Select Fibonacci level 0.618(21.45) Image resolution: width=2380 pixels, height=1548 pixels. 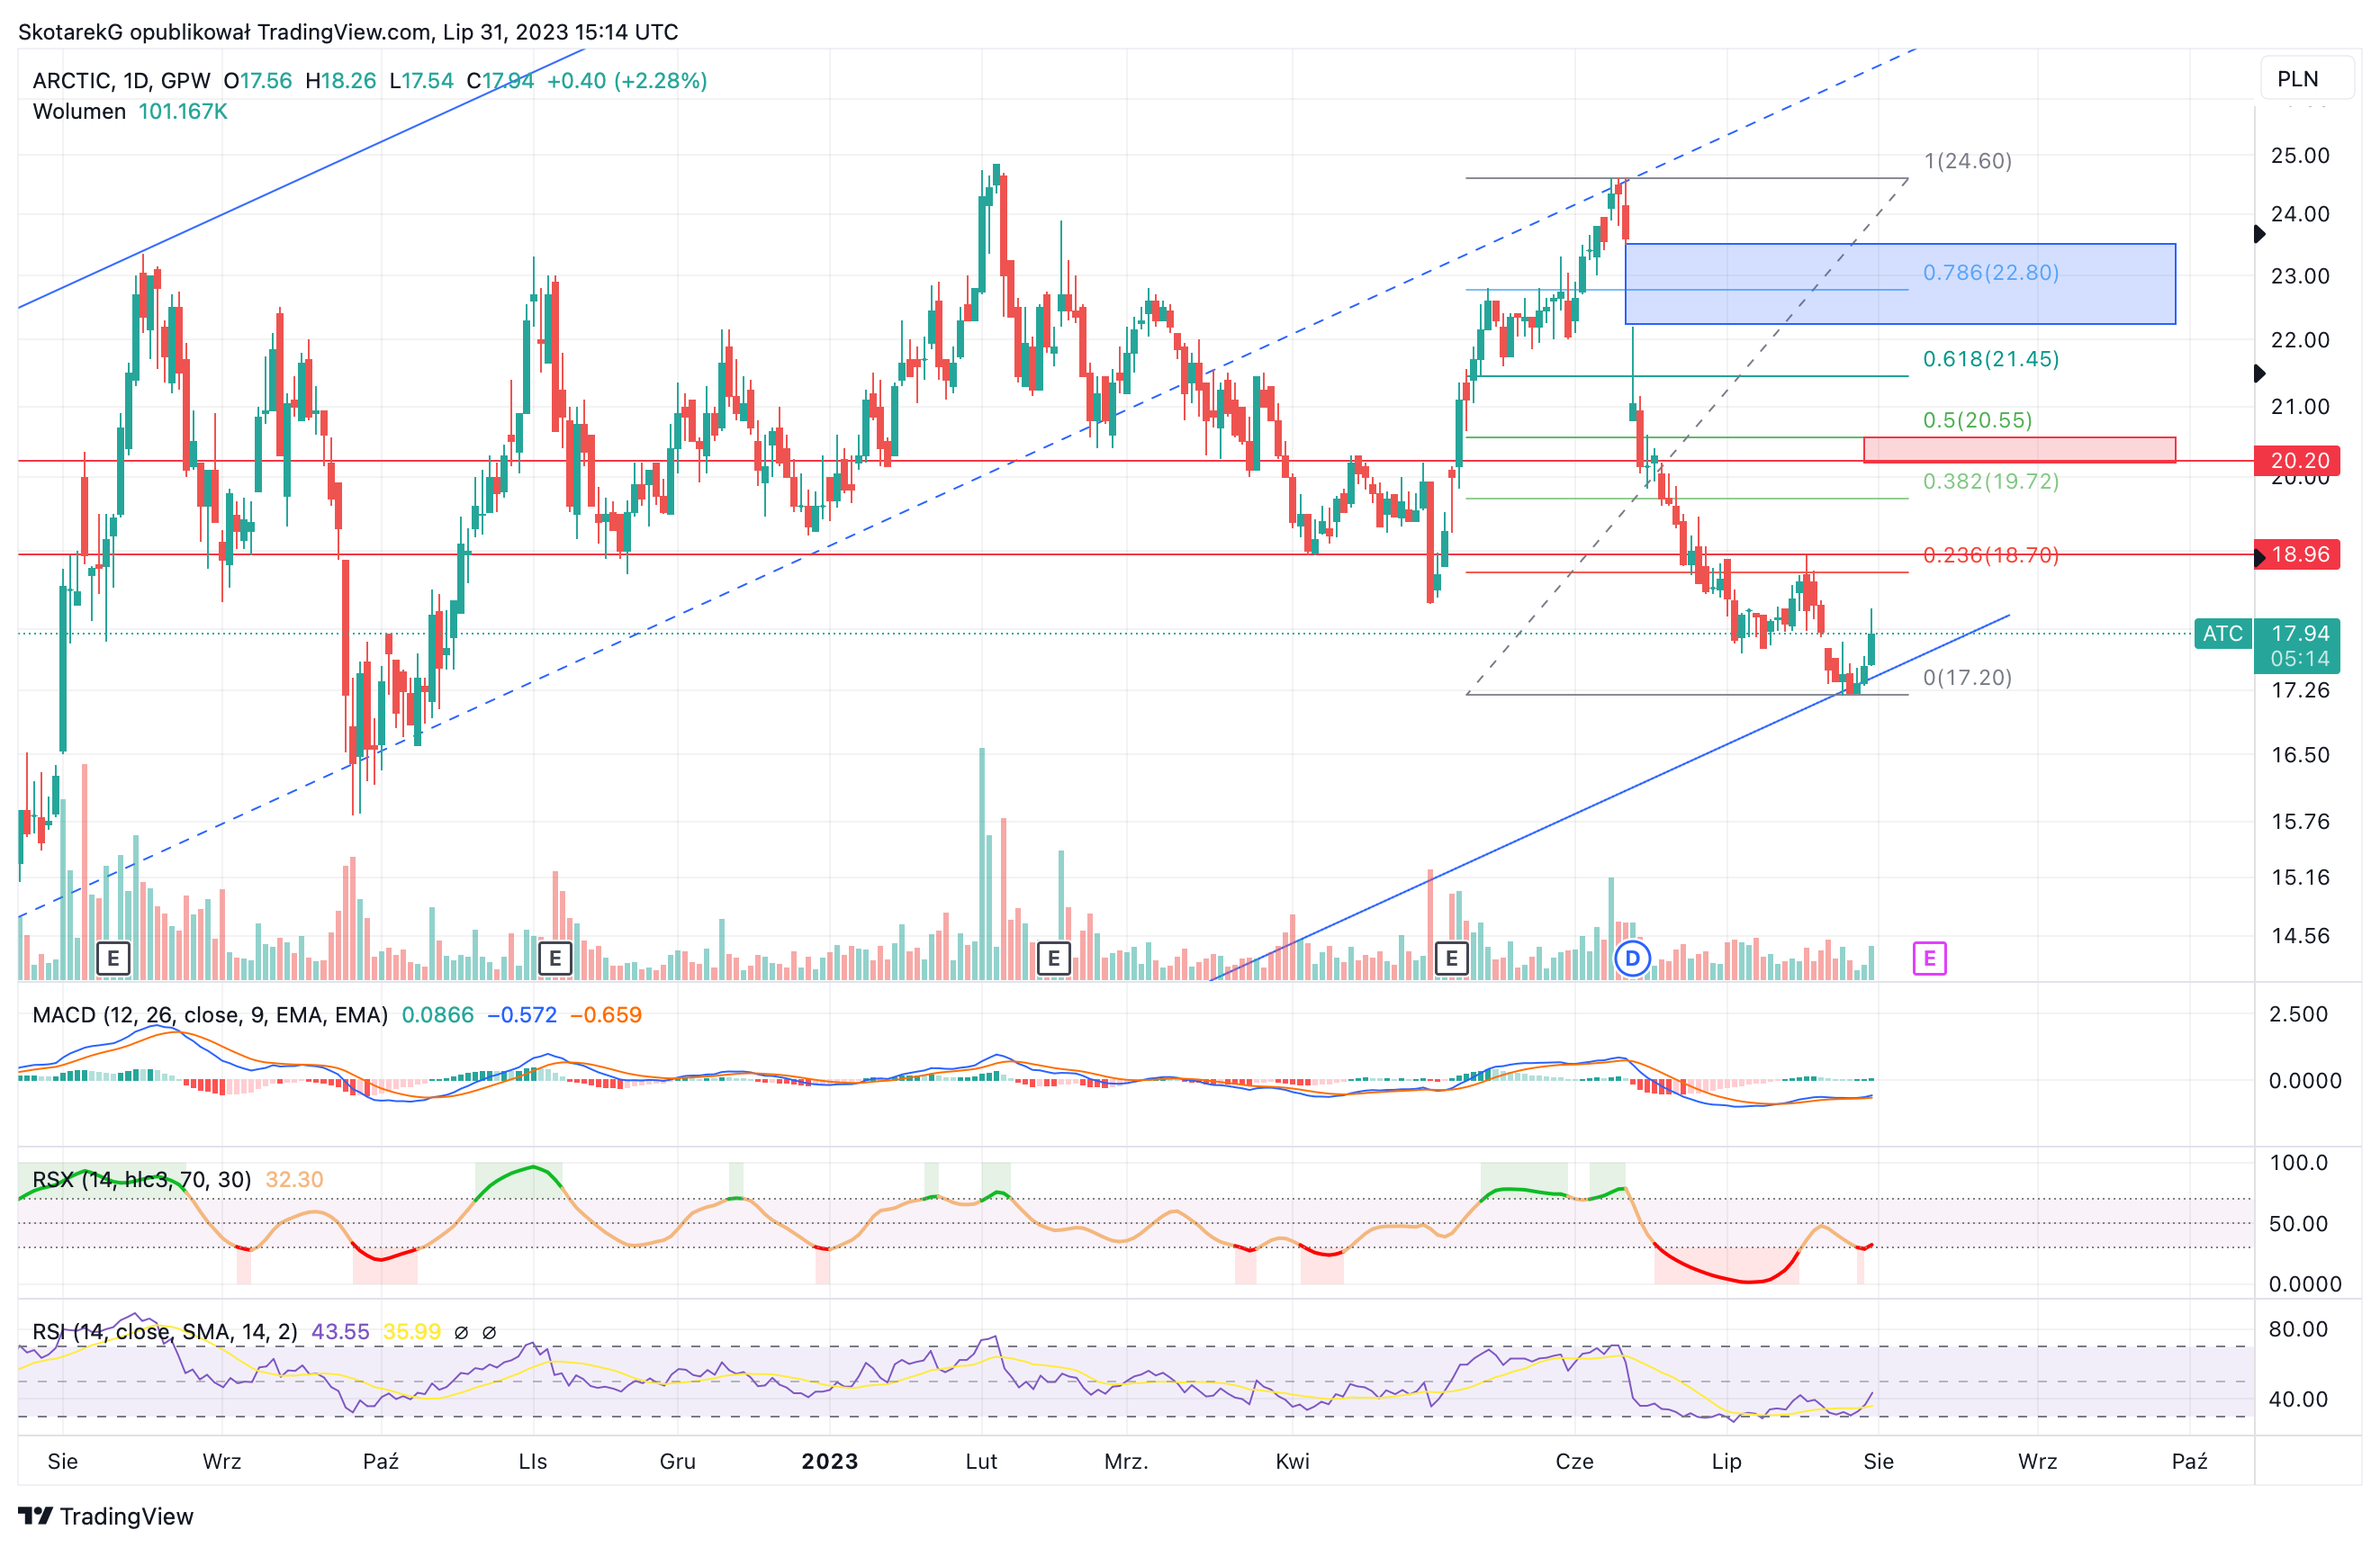coord(1990,359)
